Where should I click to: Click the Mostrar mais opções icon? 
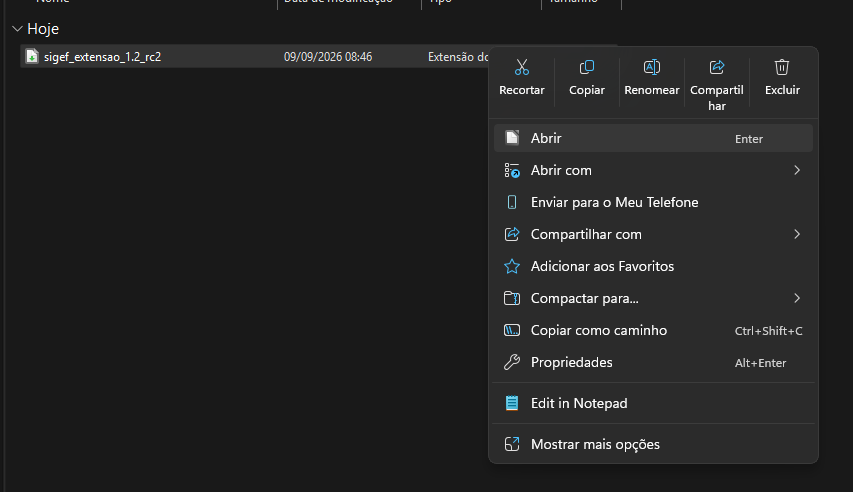pos(512,444)
